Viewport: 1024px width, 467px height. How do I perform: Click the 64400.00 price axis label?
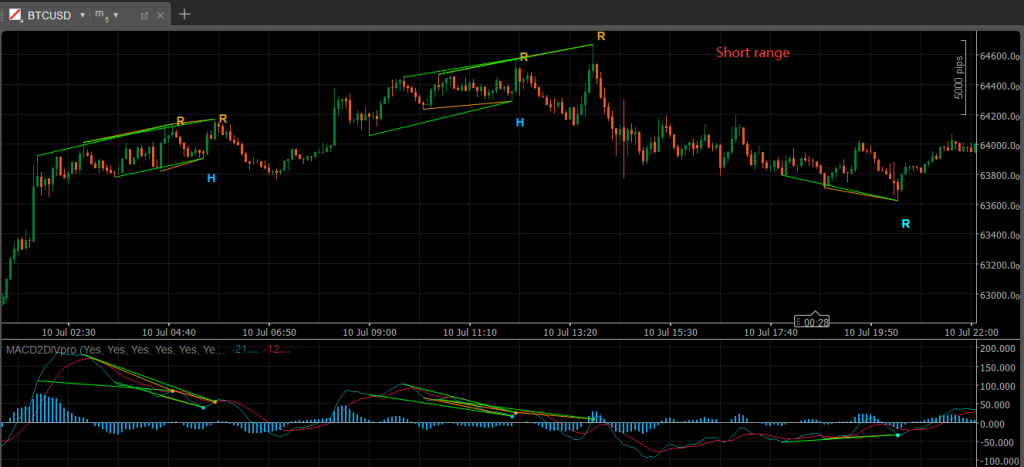pyautogui.click(x=1001, y=86)
